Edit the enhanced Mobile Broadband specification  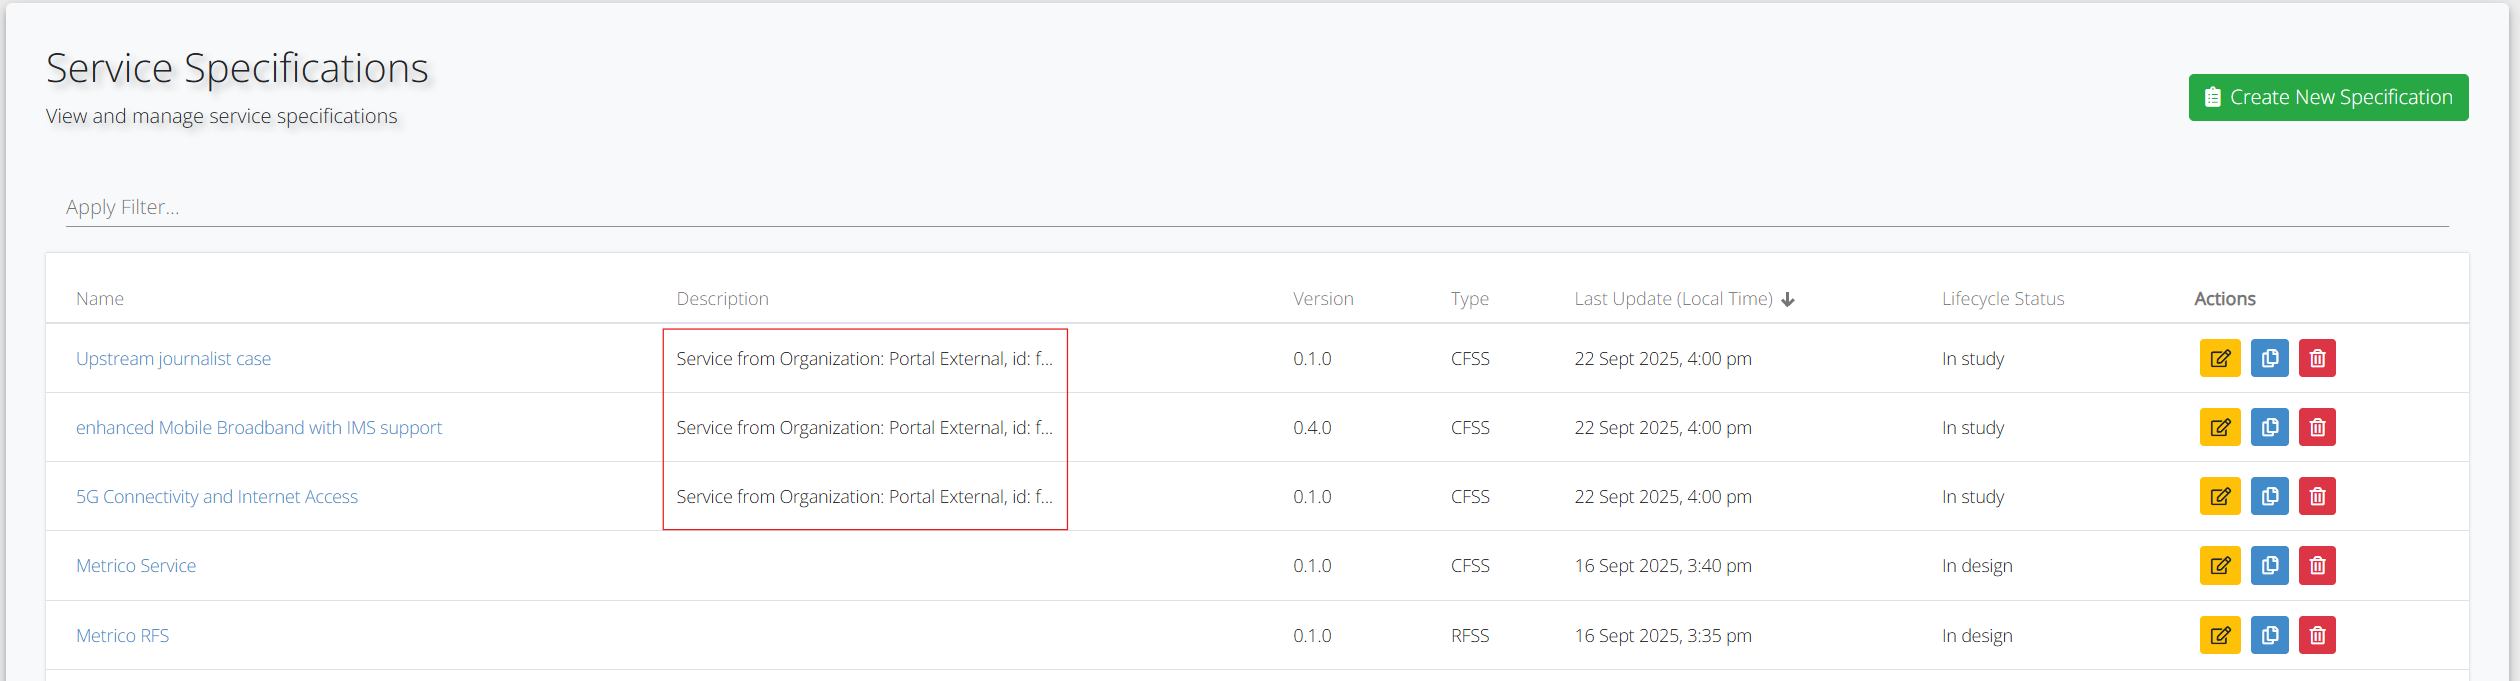point(2219,428)
